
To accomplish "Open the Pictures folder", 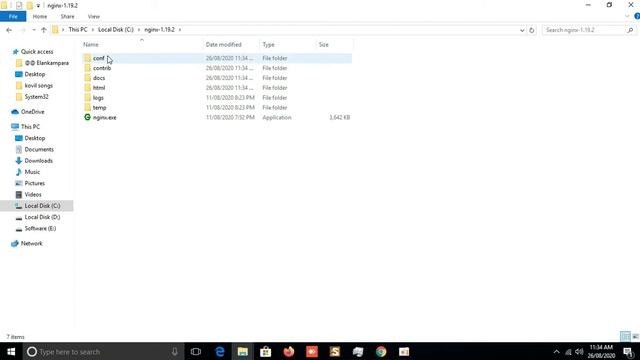I will [35, 183].
